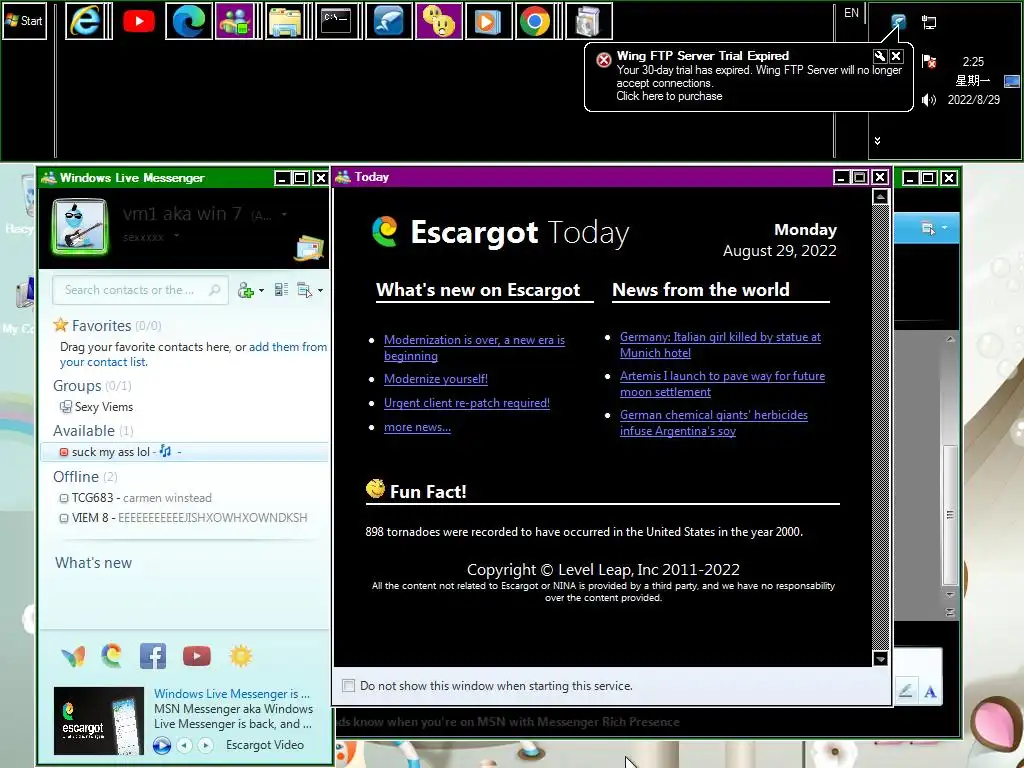Viewport: 1024px width, 768px height.
Task: Open the yellow smiley taskbar app
Action: click(x=438, y=21)
